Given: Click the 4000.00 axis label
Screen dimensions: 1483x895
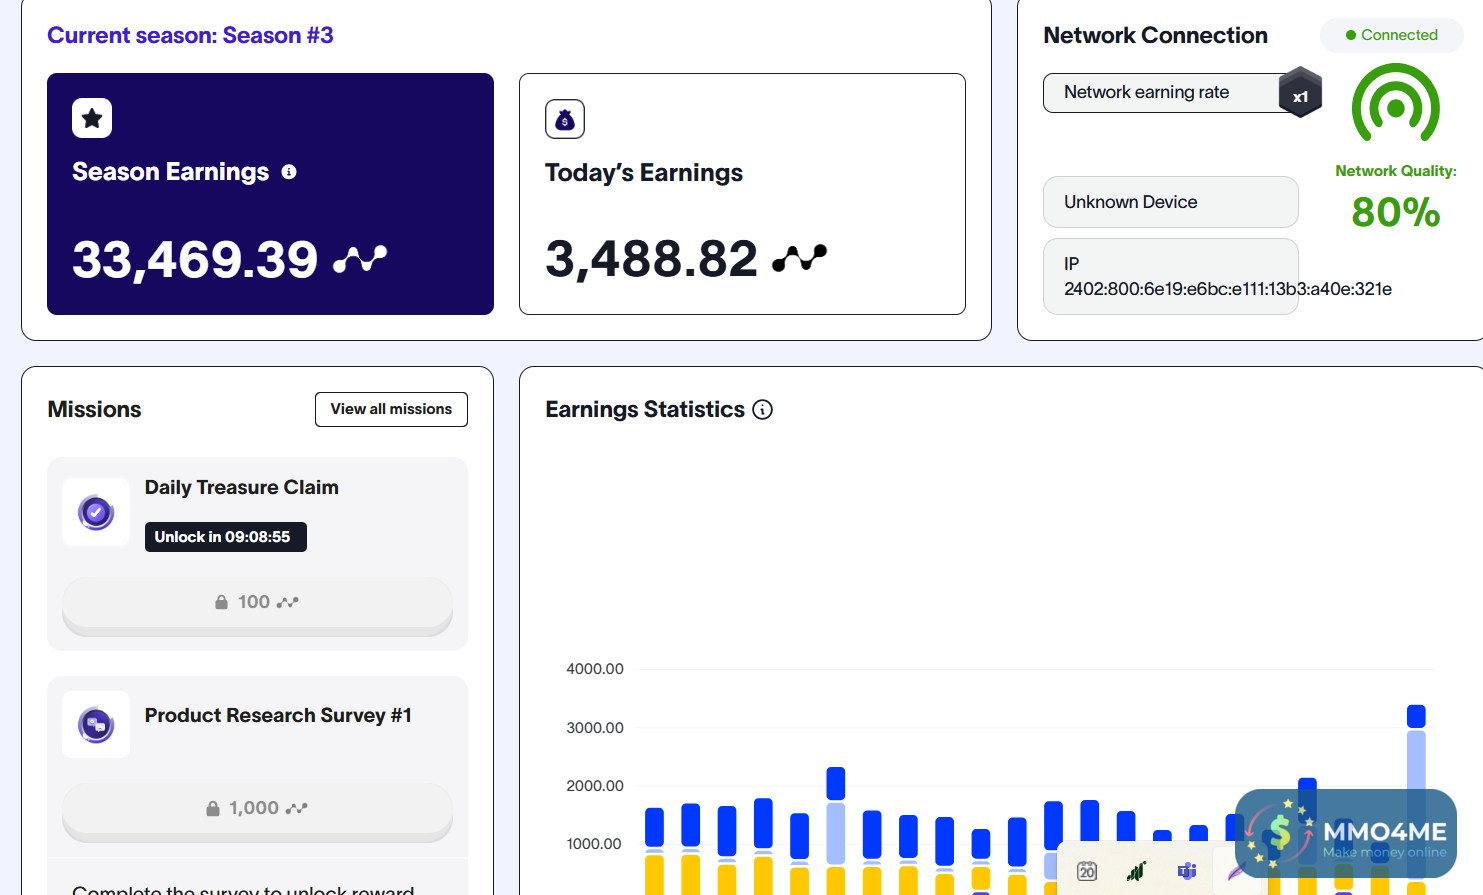Looking at the screenshot, I should (x=595, y=669).
